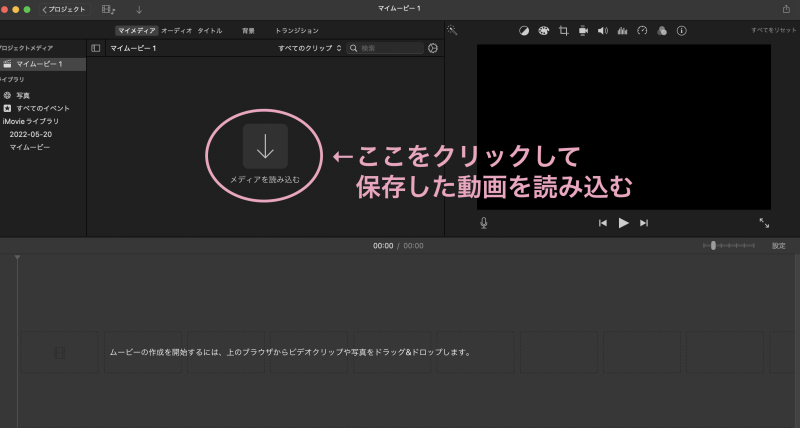Click the magic wand auto-enhance icon
The width and height of the screenshot is (800, 428).
click(452, 30)
